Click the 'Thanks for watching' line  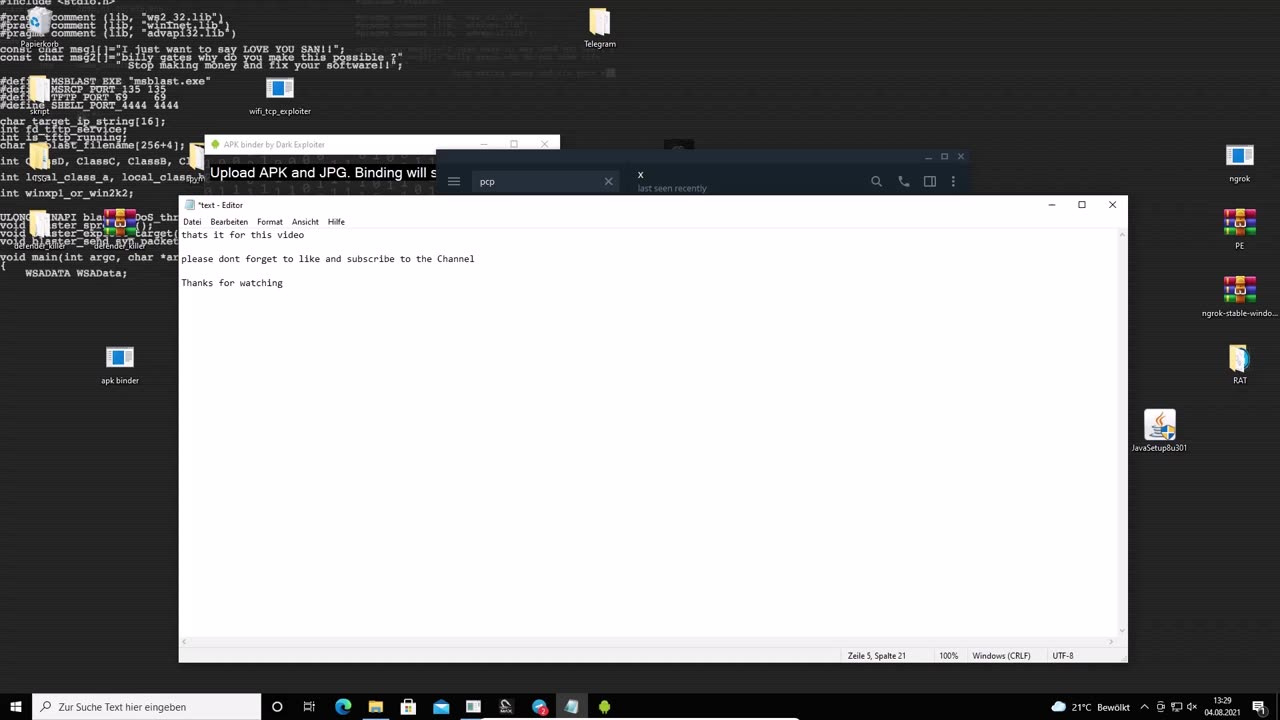[x=232, y=283]
